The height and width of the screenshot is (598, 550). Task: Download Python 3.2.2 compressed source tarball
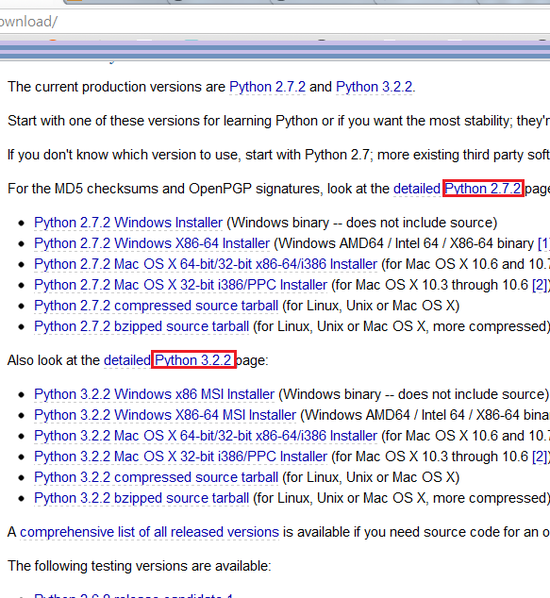[x=156, y=477]
